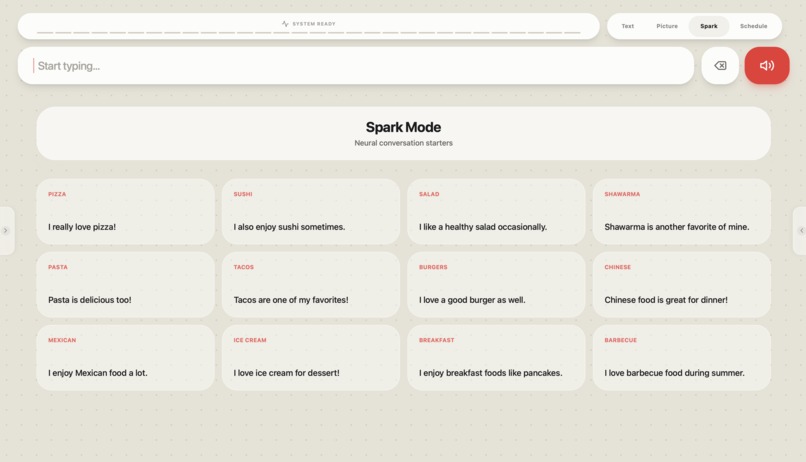The width and height of the screenshot is (806, 462).
Task: Switch to the Picture tab
Action: click(x=667, y=26)
